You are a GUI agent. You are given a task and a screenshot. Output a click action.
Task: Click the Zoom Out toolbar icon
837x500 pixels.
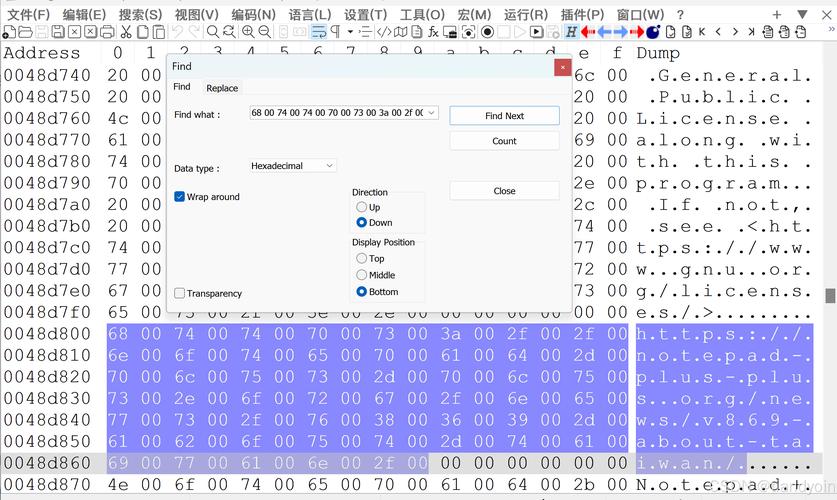[x=264, y=32]
